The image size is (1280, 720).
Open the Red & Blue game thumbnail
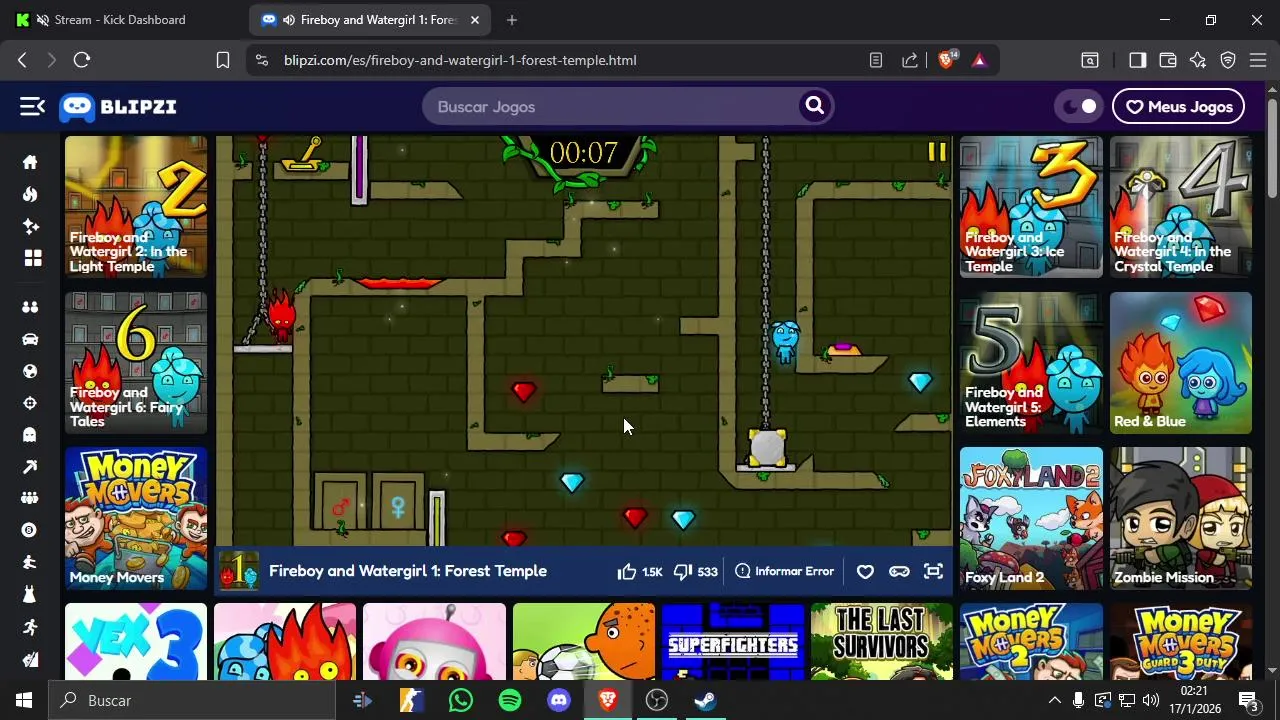pyautogui.click(x=1181, y=362)
